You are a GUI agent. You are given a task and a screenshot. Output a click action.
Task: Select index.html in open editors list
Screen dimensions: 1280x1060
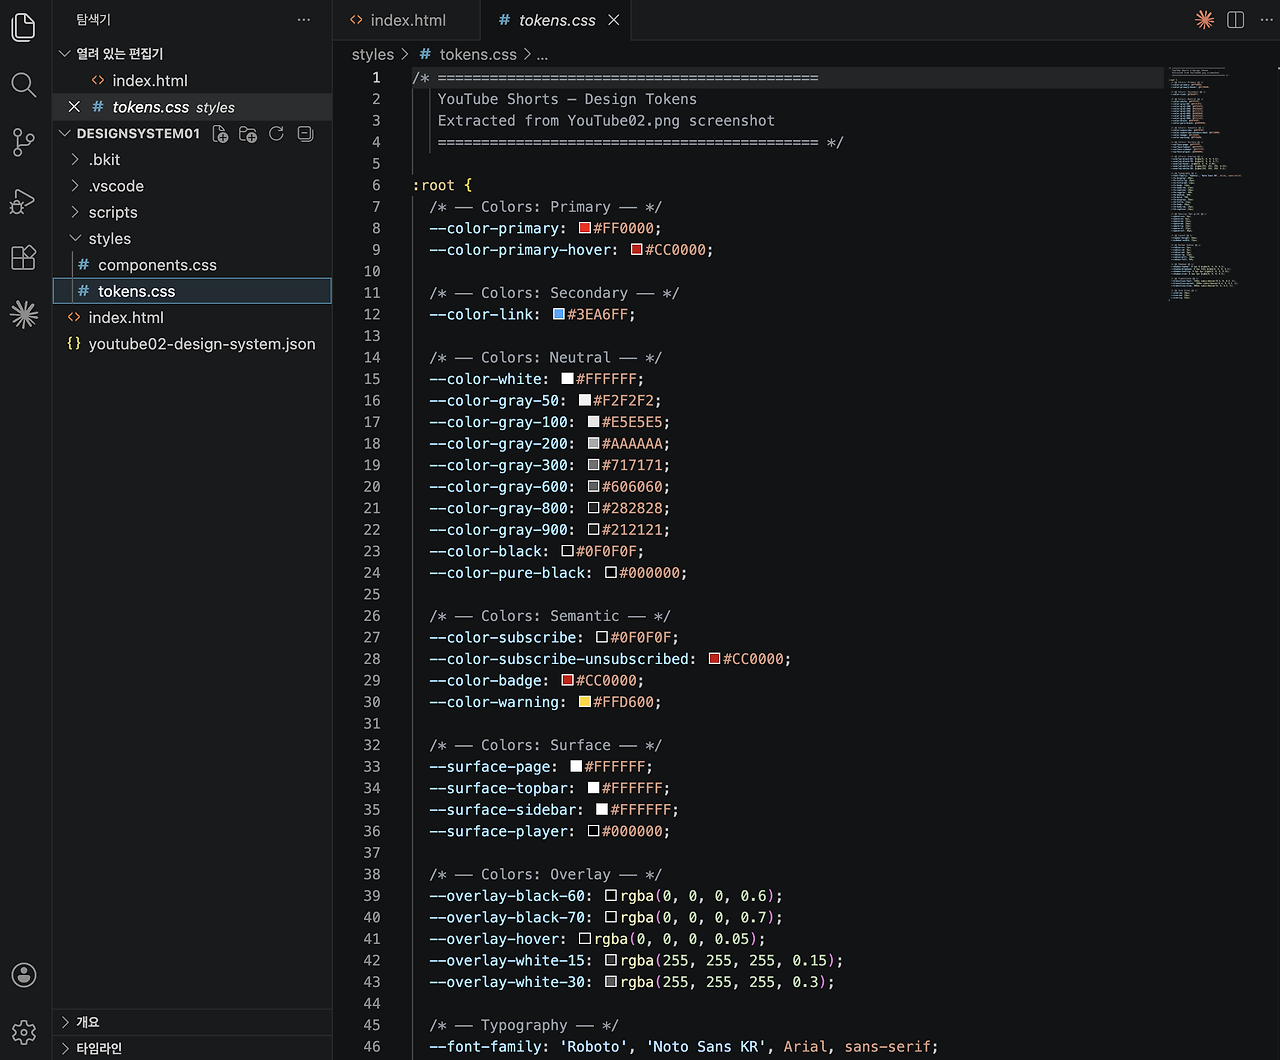click(x=192, y=81)
